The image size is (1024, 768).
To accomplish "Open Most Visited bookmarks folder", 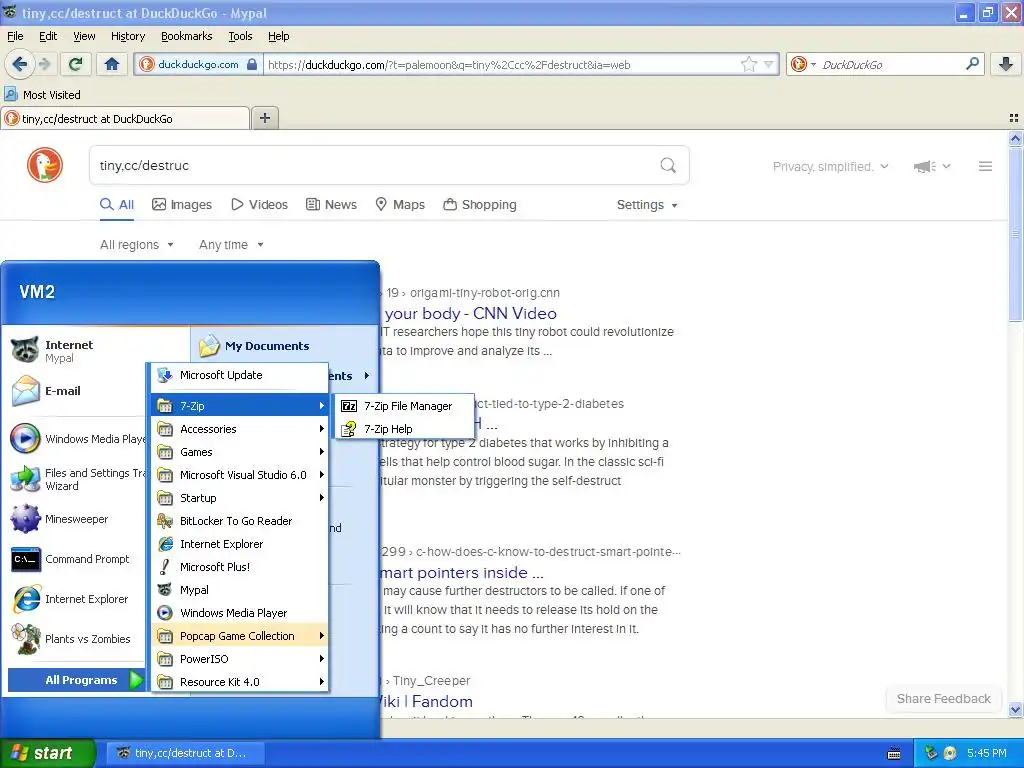I will coord(43,95).
